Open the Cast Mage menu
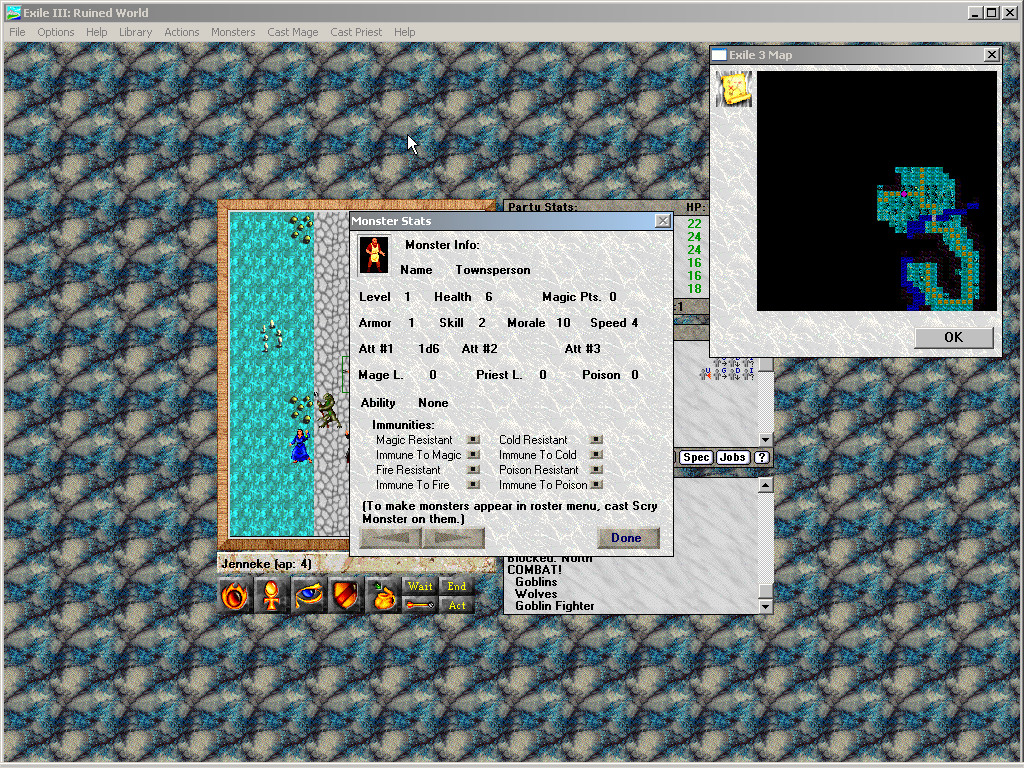Image resolution: width=1024 pixels, height=768 pixels. (x=293, y=32)
